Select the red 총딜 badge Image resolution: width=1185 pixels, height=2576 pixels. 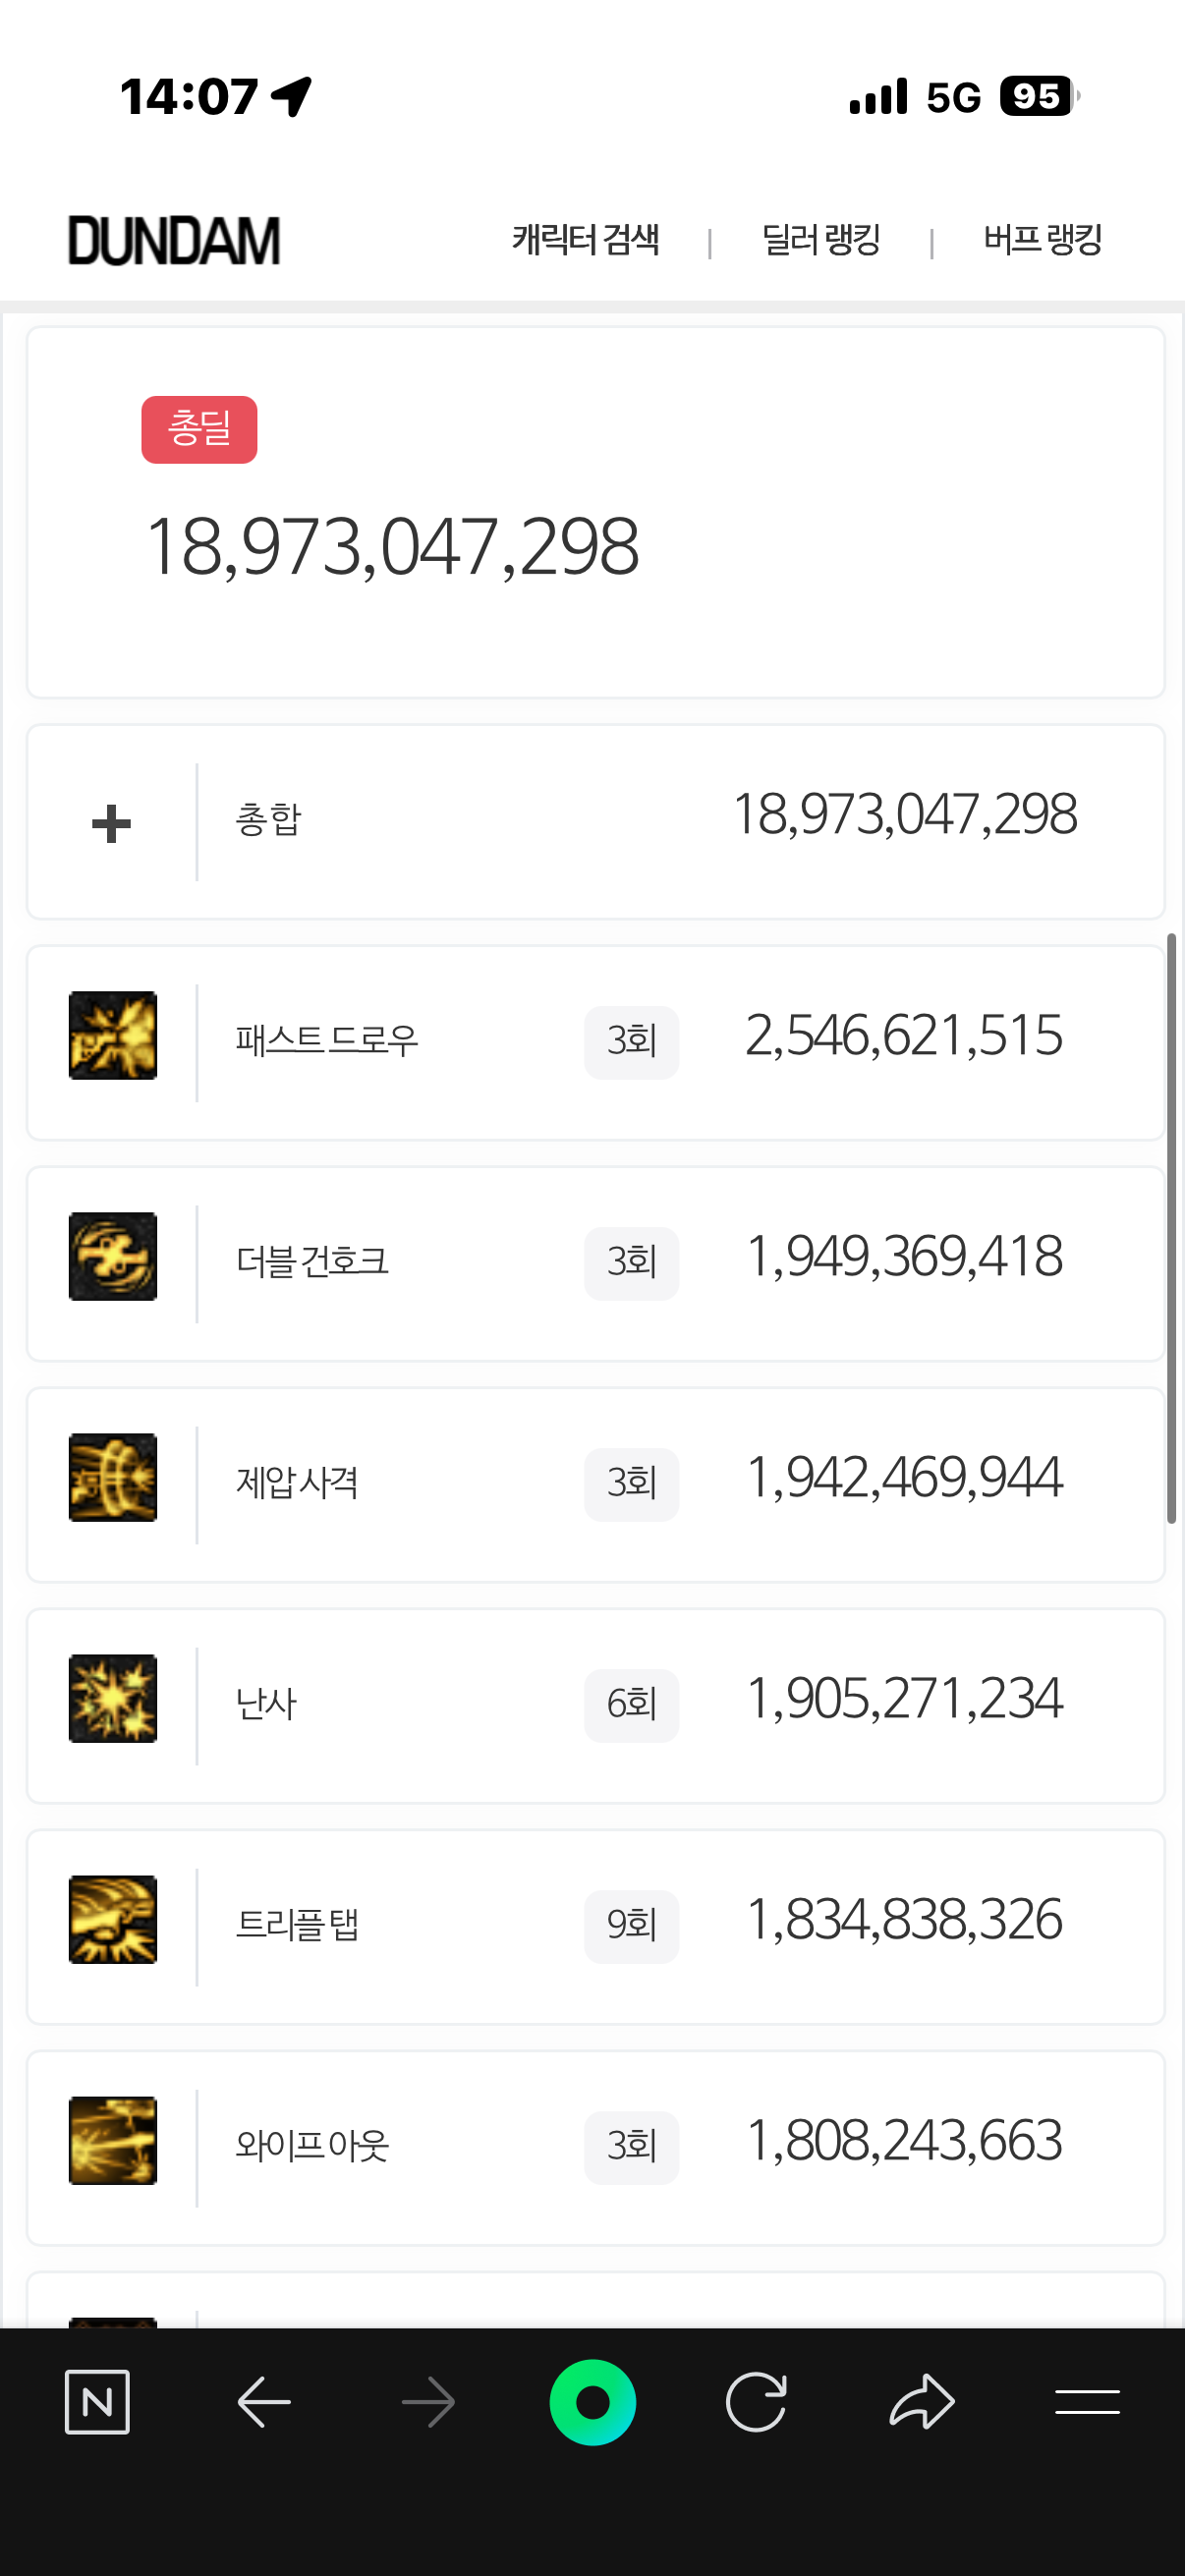199,430
